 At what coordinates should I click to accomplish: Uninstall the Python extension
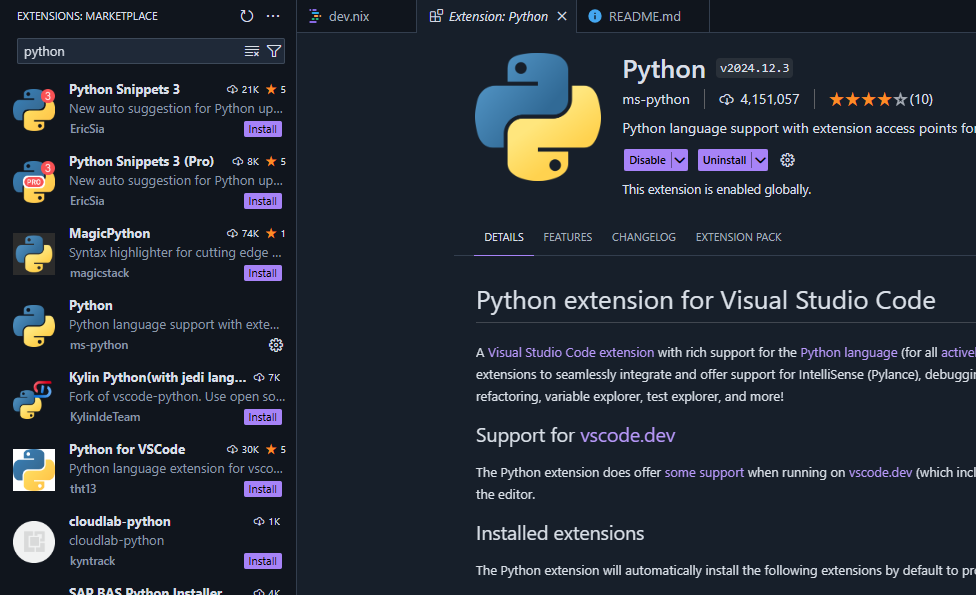pos(725,160)
